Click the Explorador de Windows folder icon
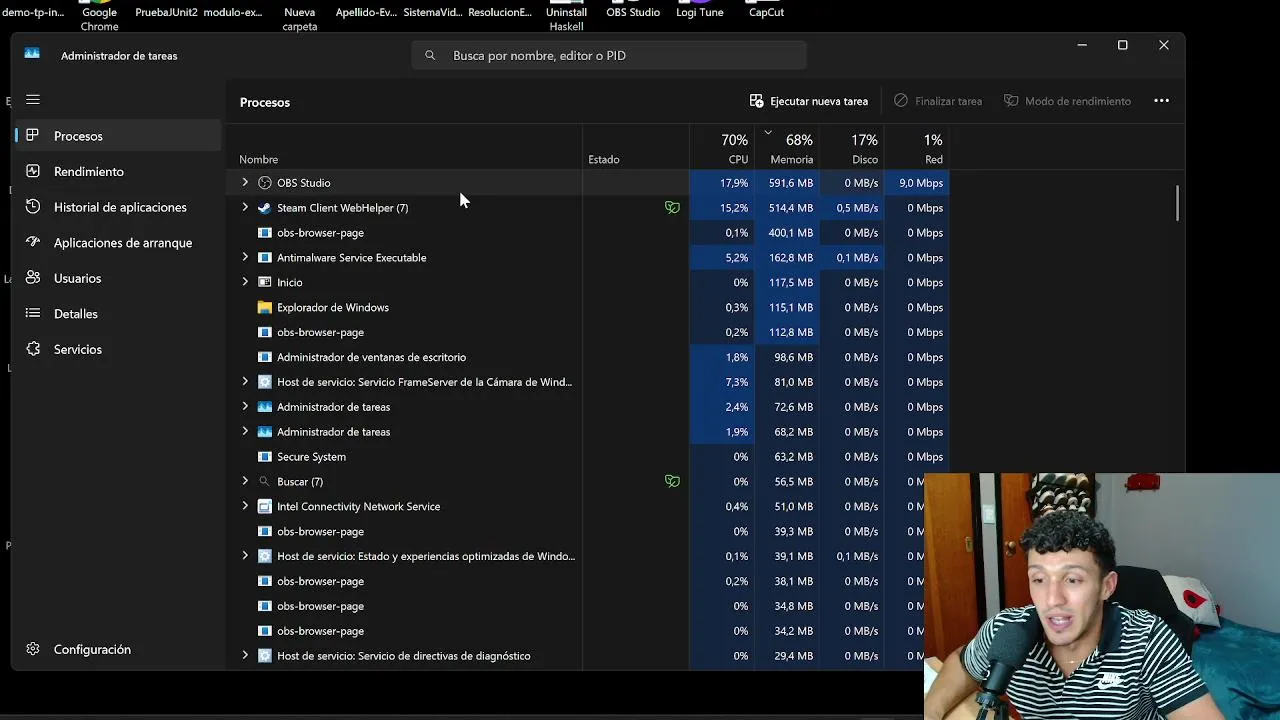1280x720 pixels. tap(264, 307)
